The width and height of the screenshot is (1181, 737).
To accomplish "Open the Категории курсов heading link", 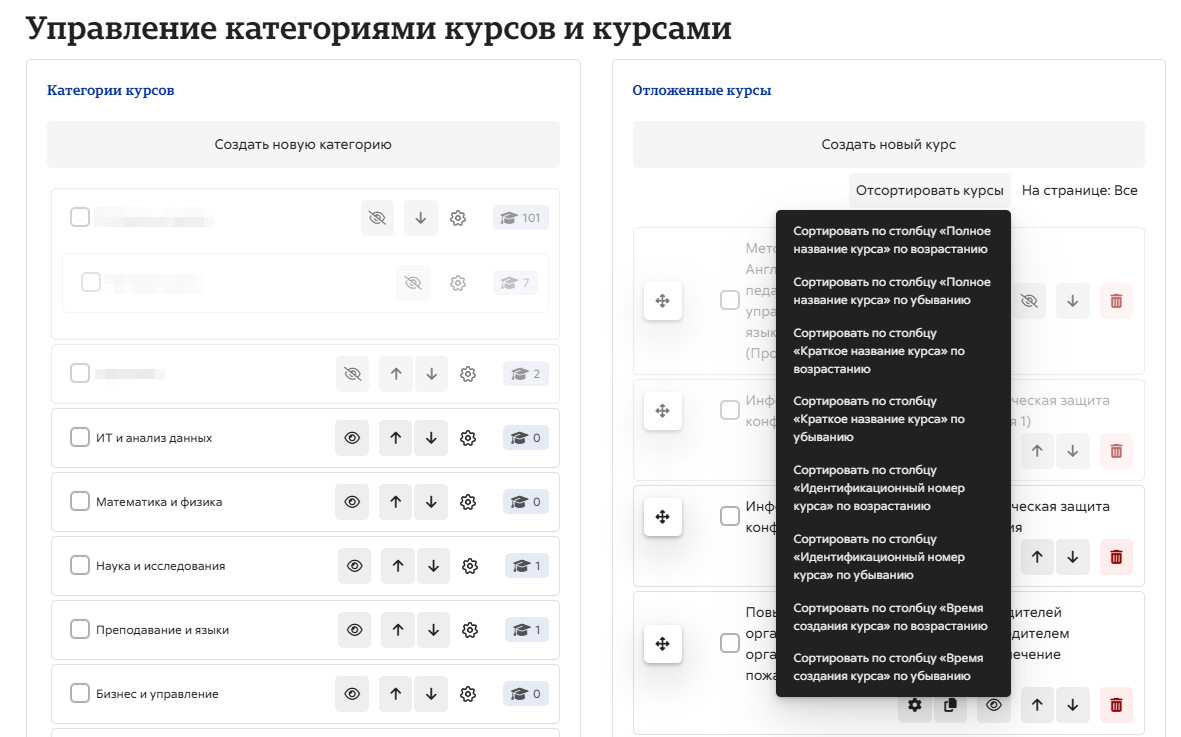I will [111, 90].
